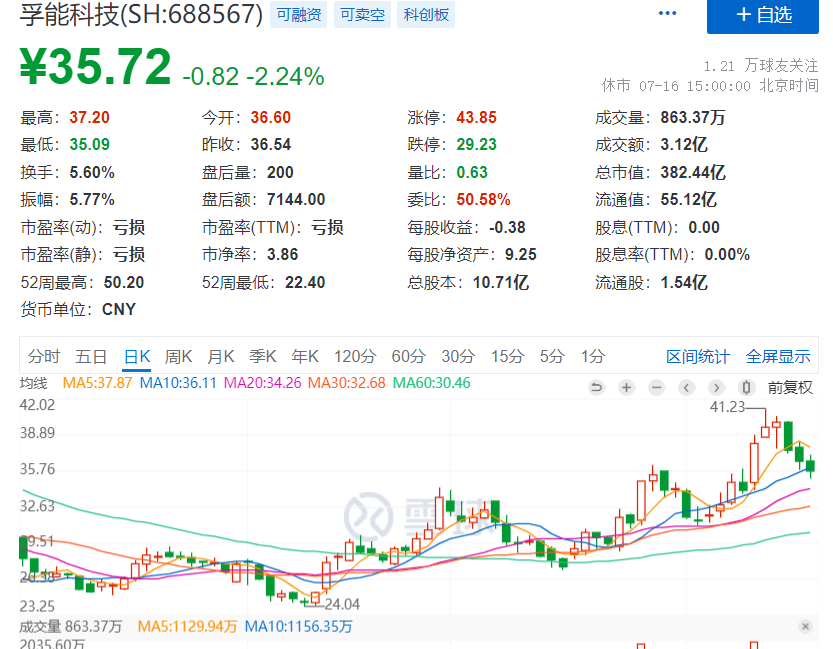The width and height of the screenshot is (833, 649).
Task: Close the volume indicator panel
Action: point(805,626)
